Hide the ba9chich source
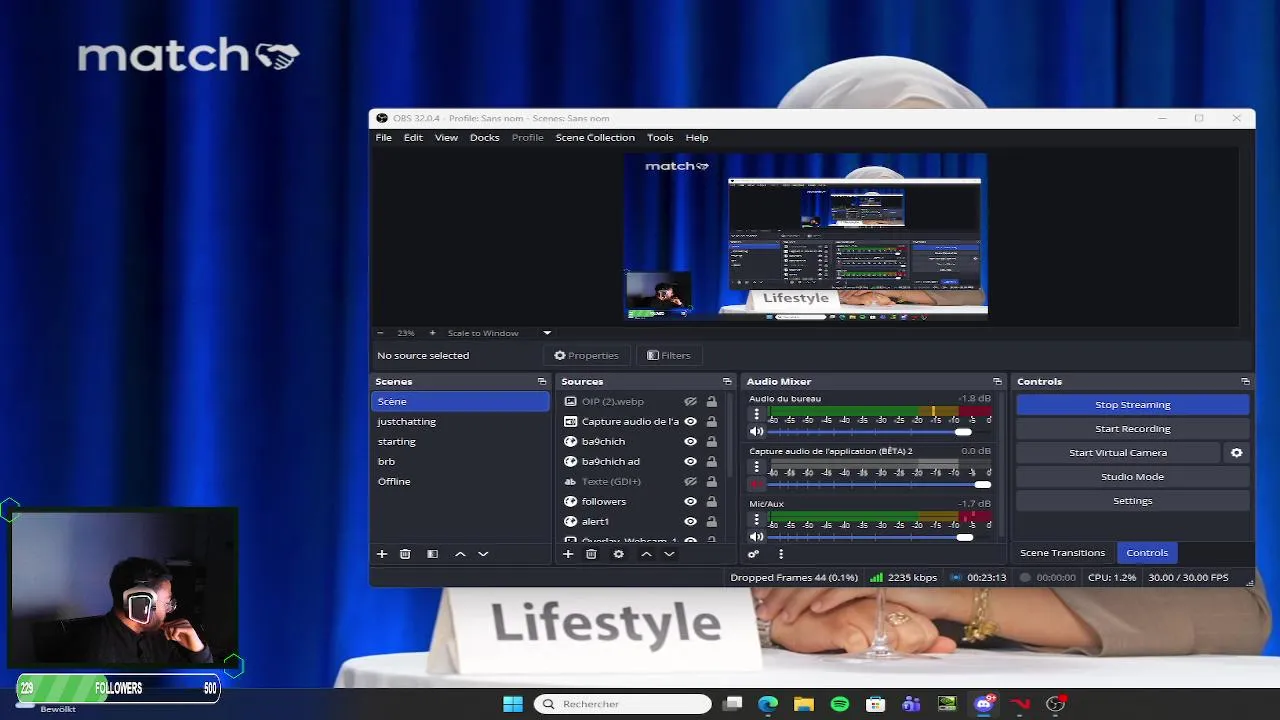Screen dimensions: 1280x720 690,442
